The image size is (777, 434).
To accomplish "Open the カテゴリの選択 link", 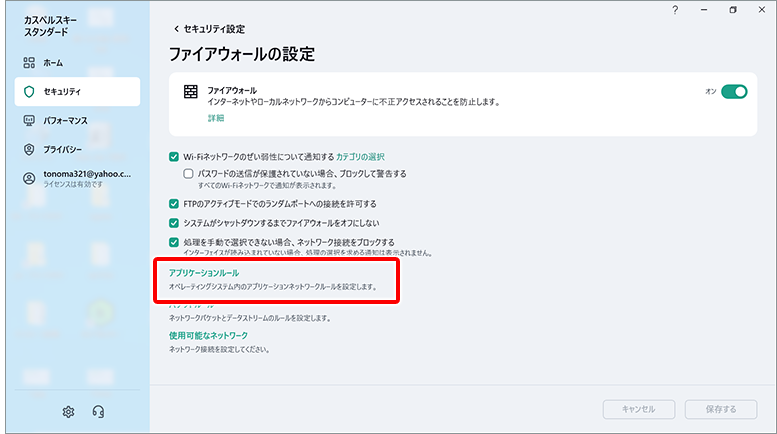I will pyautogui.click(x=360, y=157).
